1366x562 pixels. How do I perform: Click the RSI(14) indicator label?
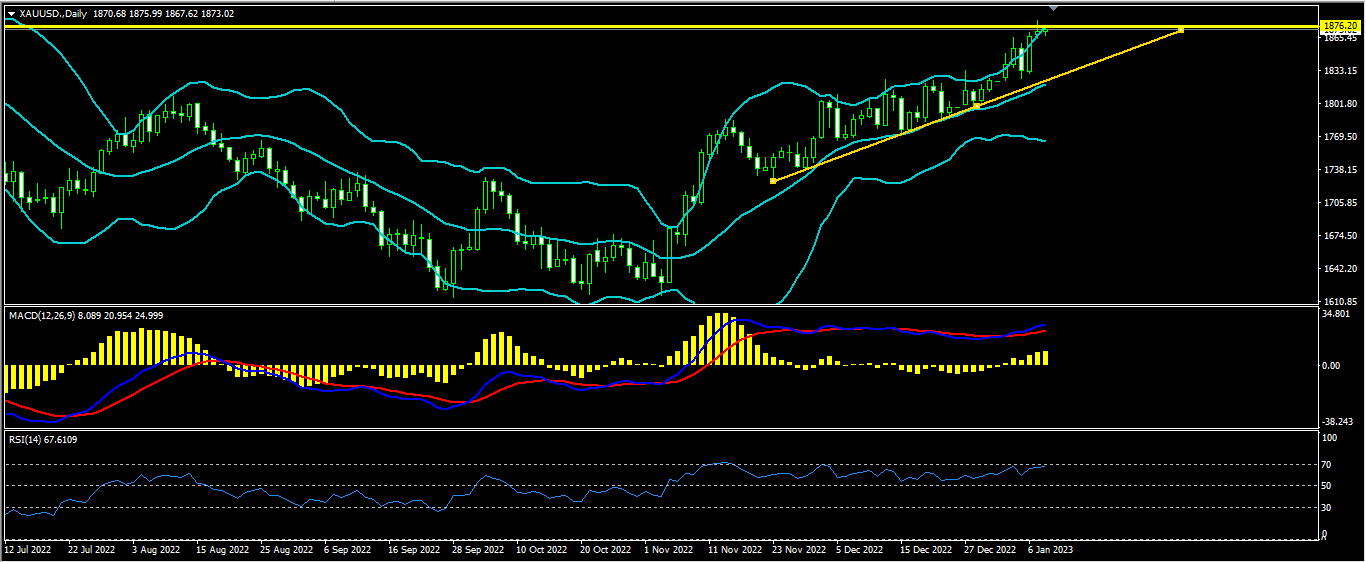click(30, 440)
